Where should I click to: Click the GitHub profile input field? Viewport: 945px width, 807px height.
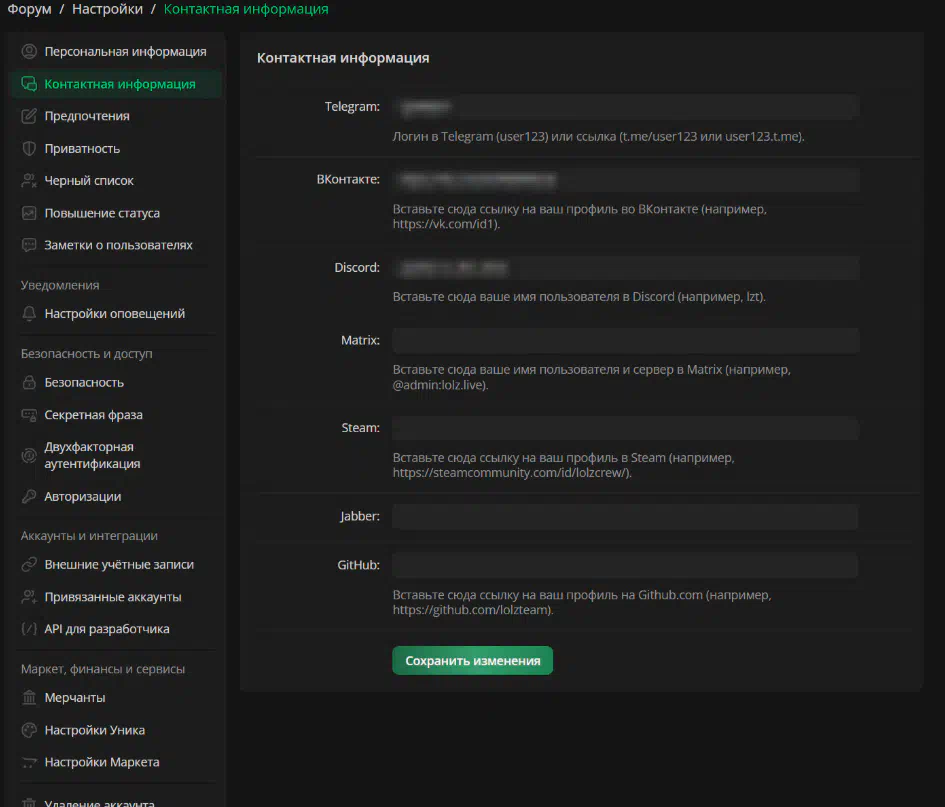click(x=625, y=566)
